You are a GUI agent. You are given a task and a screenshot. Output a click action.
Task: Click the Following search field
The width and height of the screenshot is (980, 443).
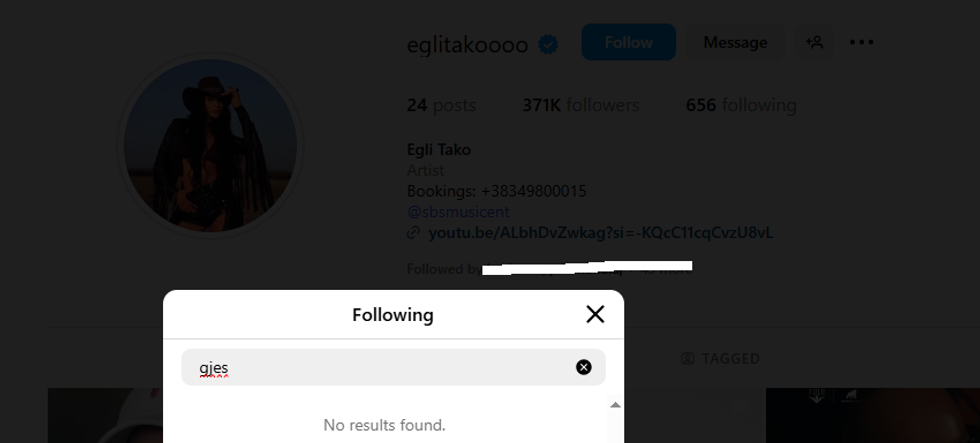click(380, 367)
